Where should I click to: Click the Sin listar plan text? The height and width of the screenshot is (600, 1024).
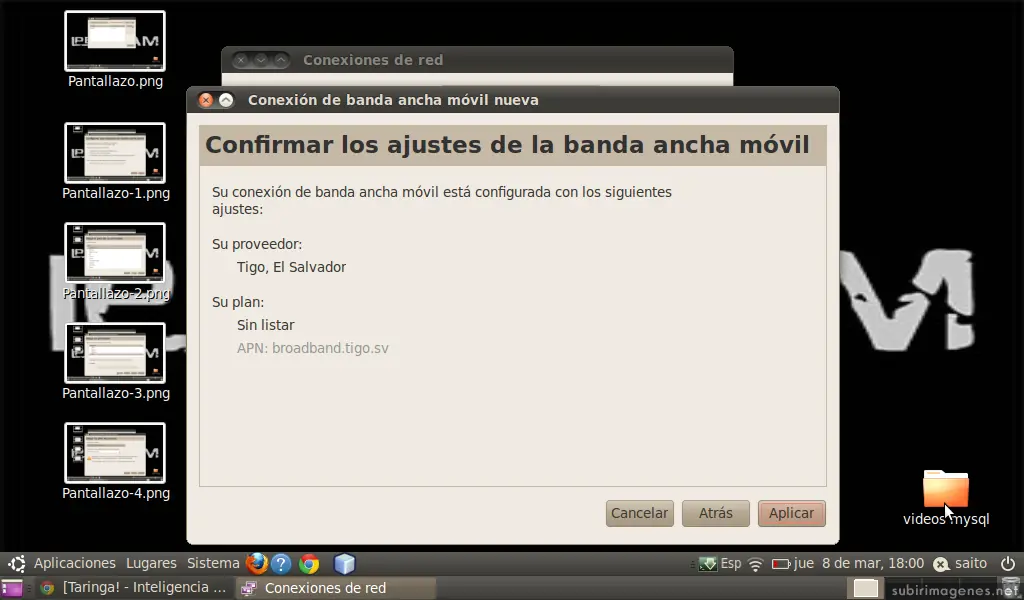(265, 325)
